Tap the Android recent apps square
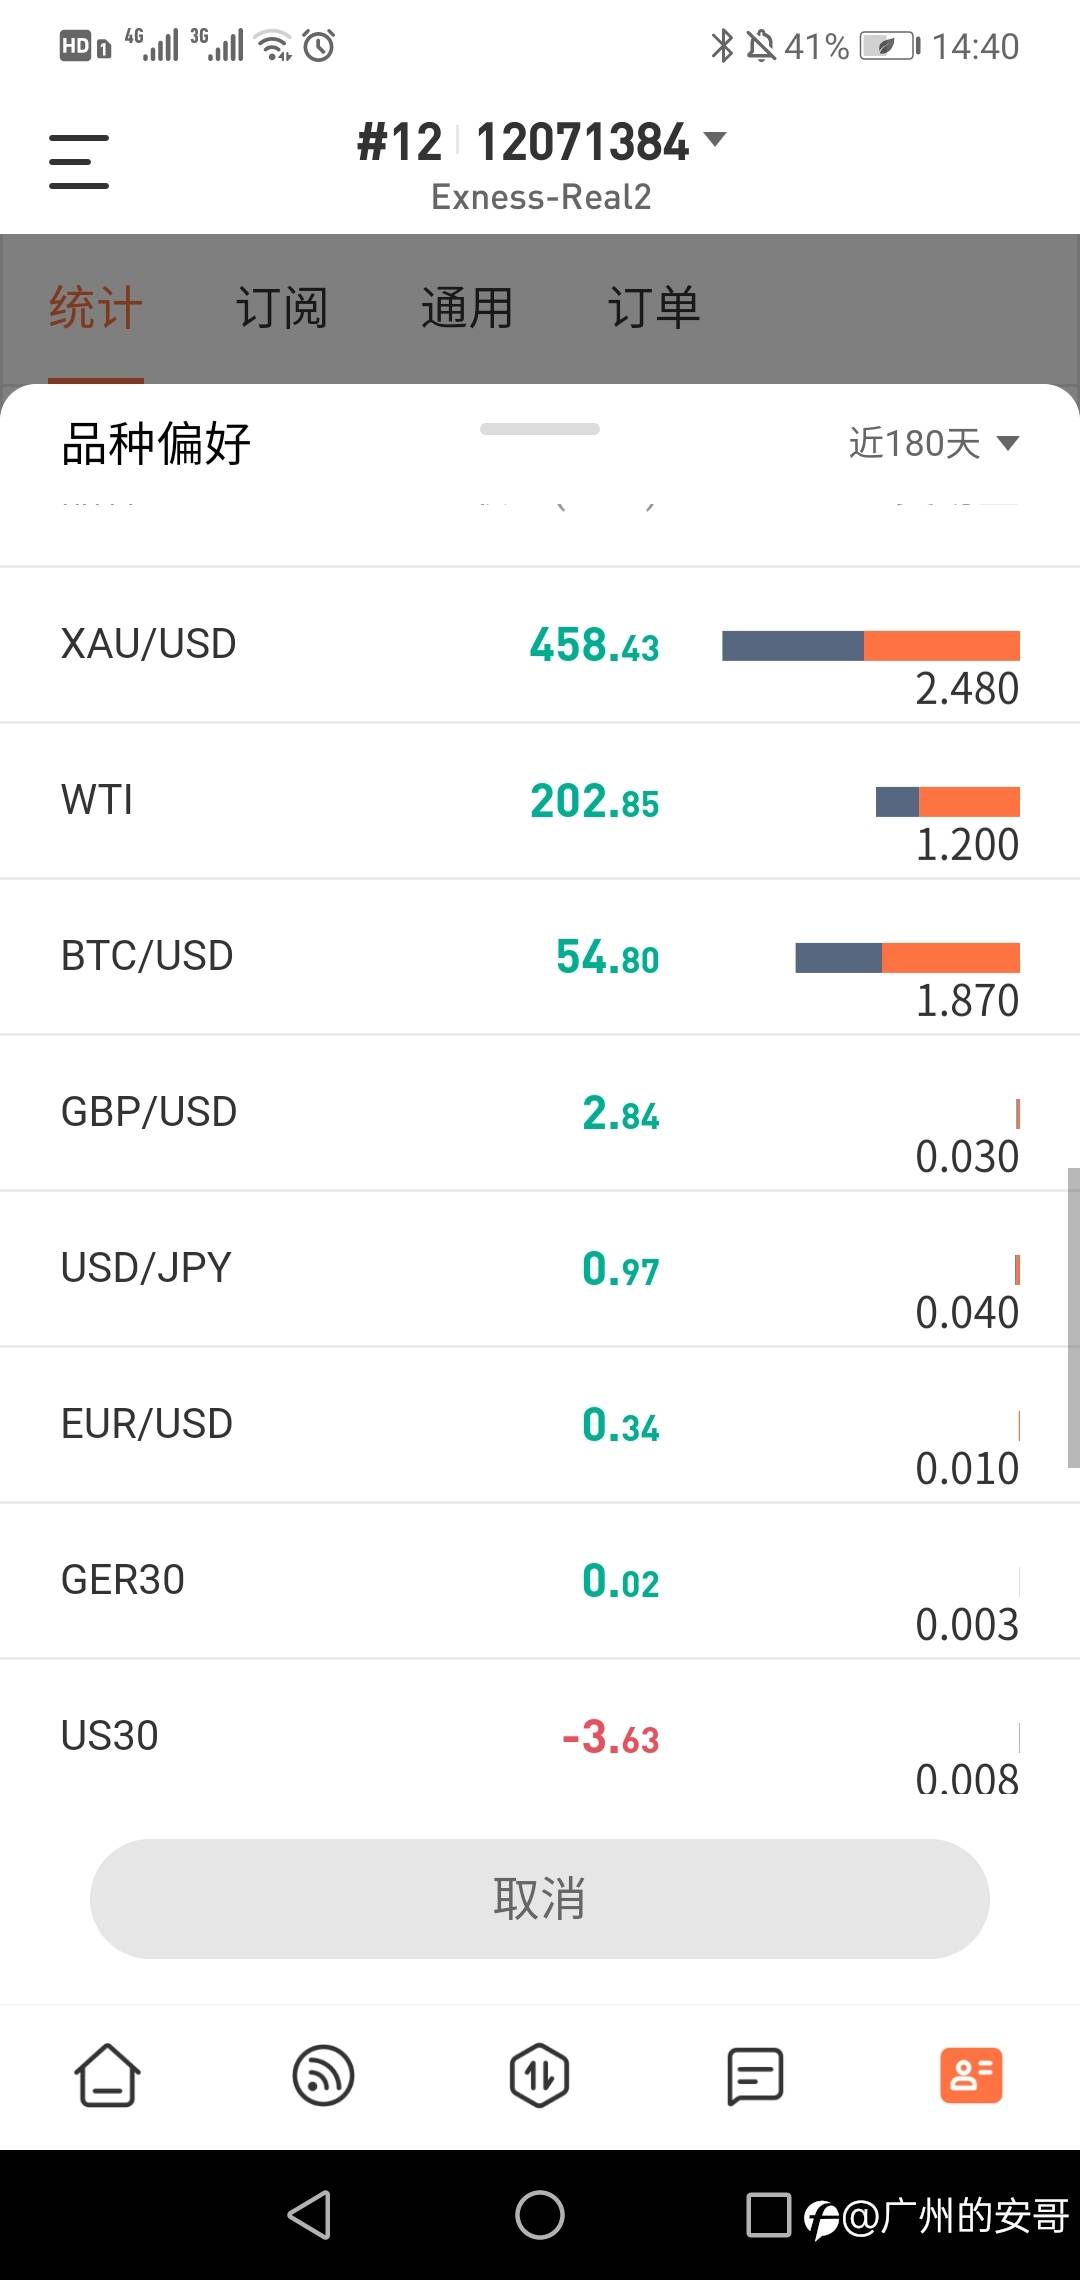The width and height of the screenshot is (1080, 2280). point(768,2215)
